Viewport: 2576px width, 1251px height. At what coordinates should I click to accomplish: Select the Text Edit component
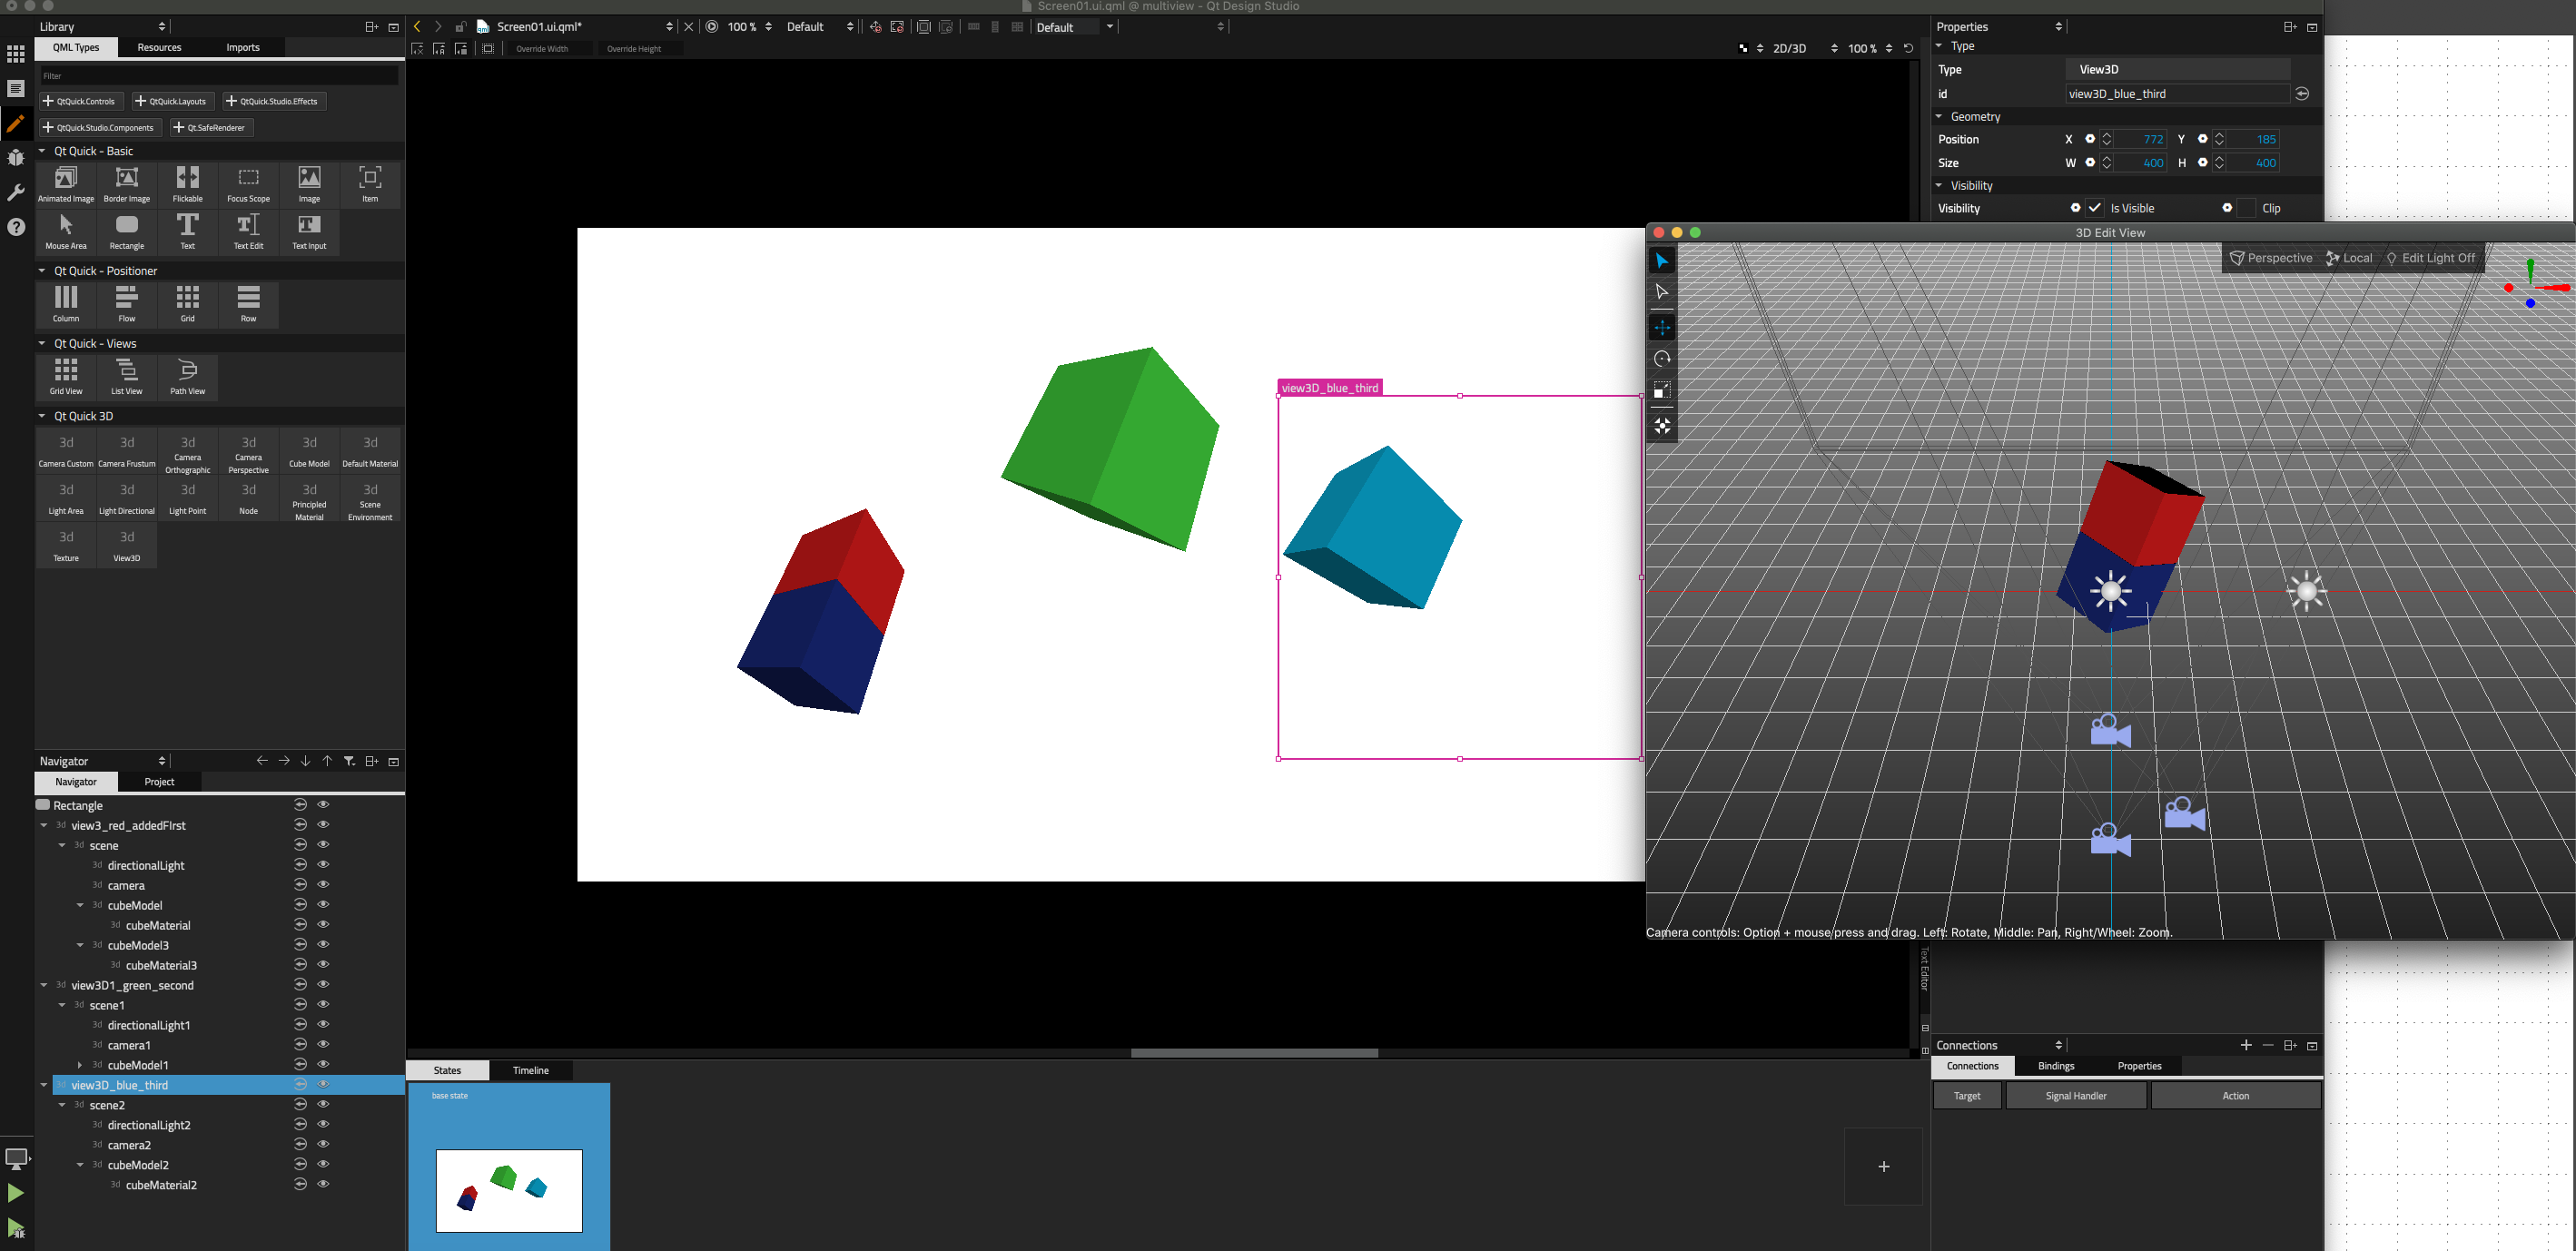click(x=248, y=231)
